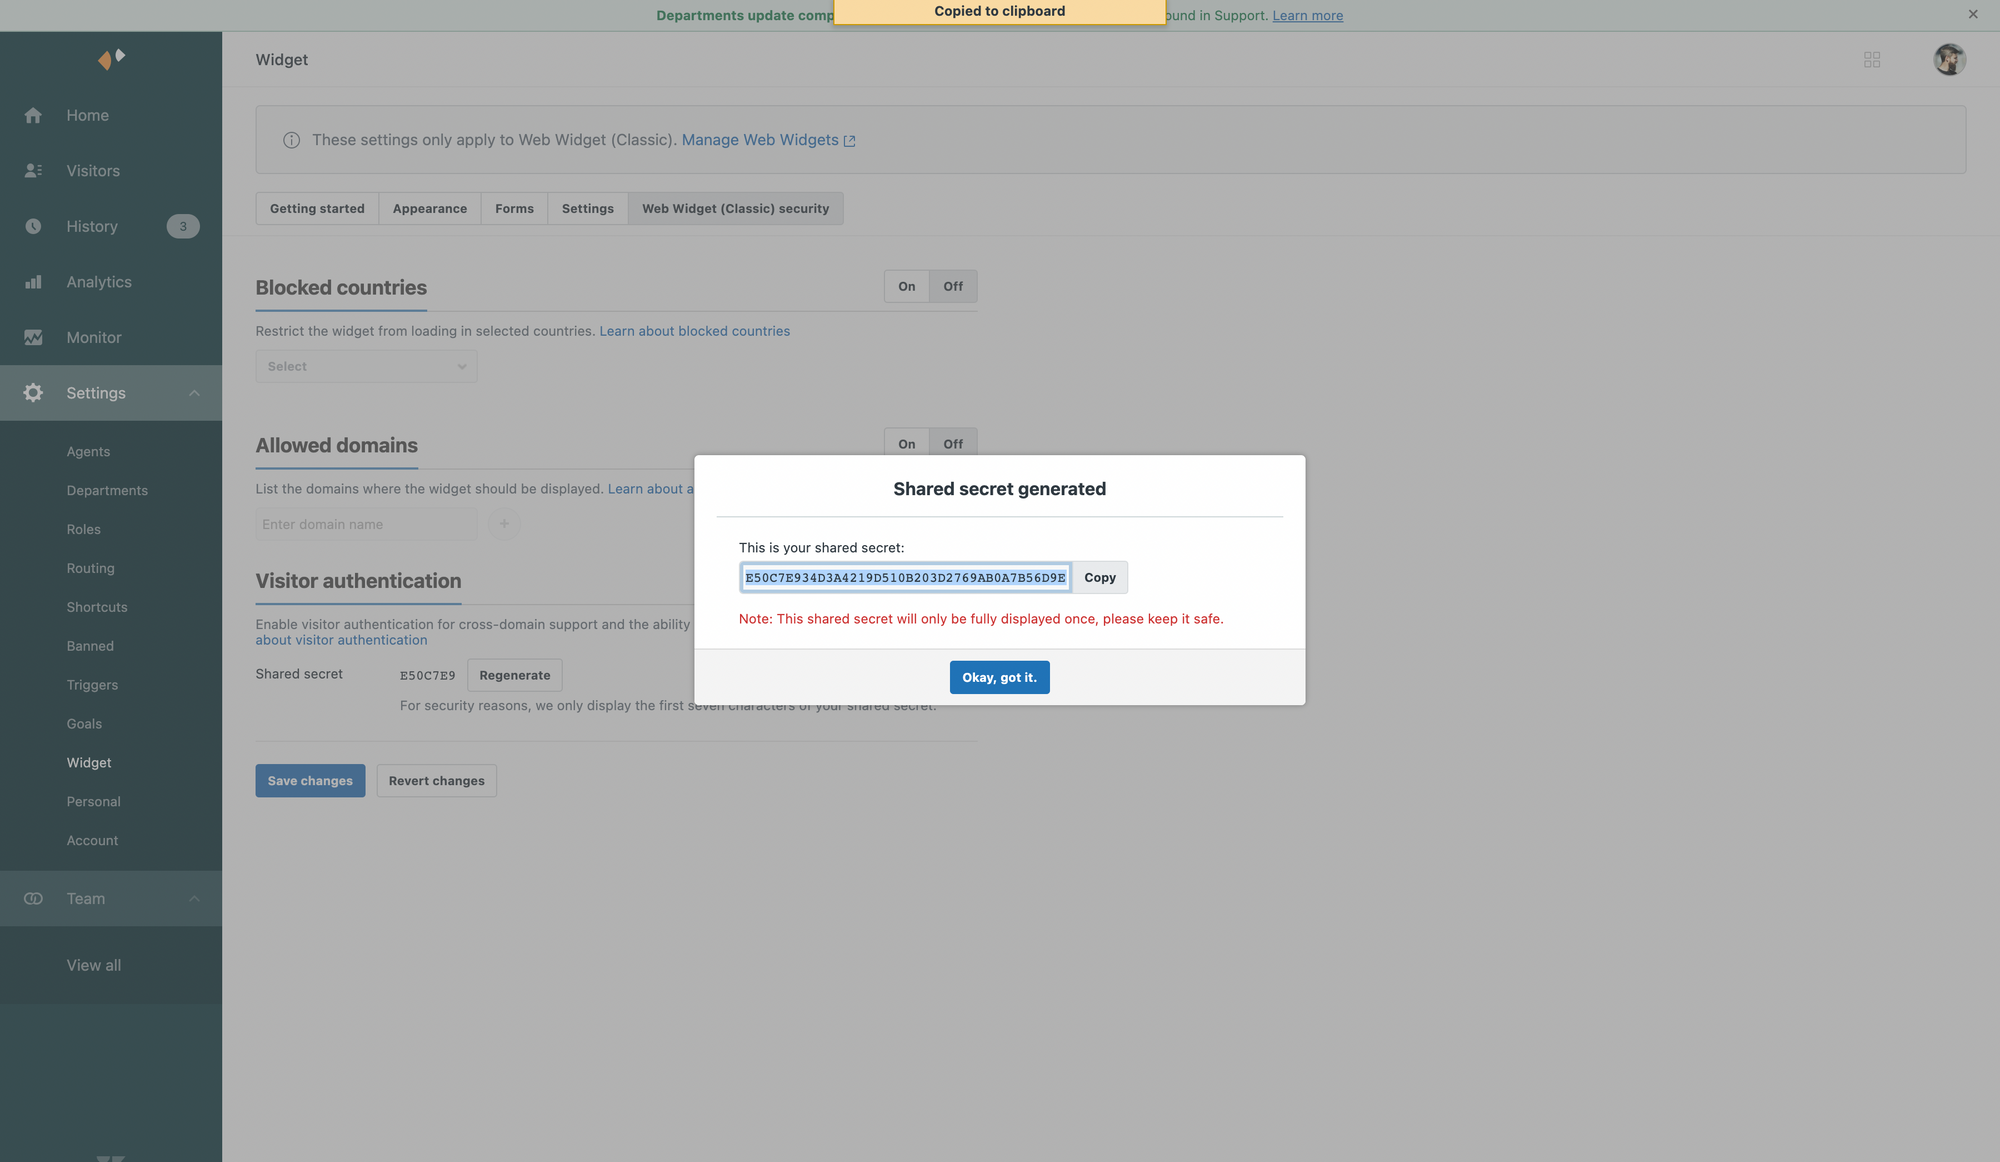Click the user profile avatar
This screenshot has height=1162, width=2000.
click(x=1949, y=60)
